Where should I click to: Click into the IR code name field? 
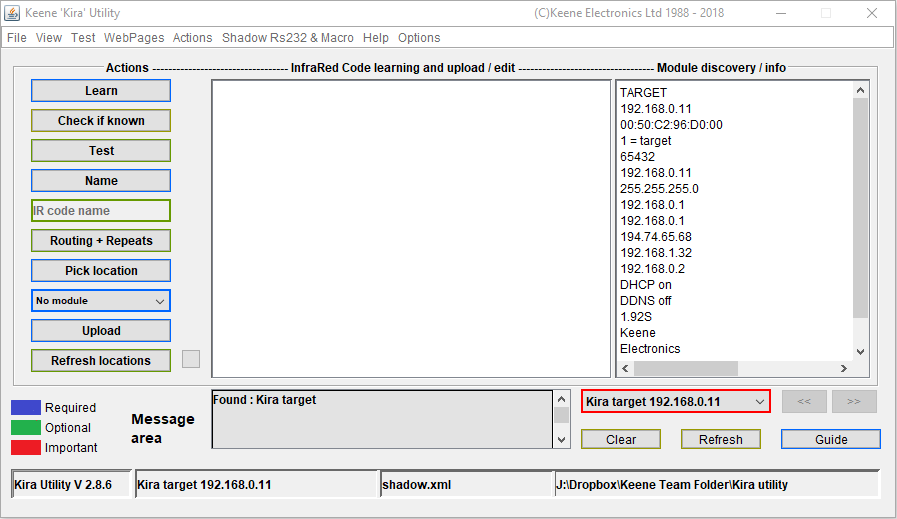101,211
